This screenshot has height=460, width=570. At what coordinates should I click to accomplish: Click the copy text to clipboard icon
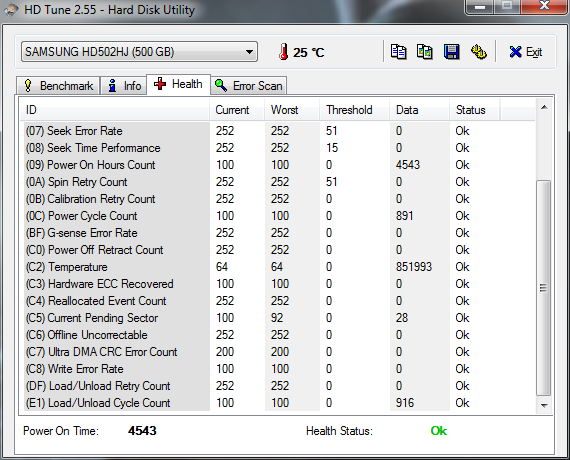(398, 52)
